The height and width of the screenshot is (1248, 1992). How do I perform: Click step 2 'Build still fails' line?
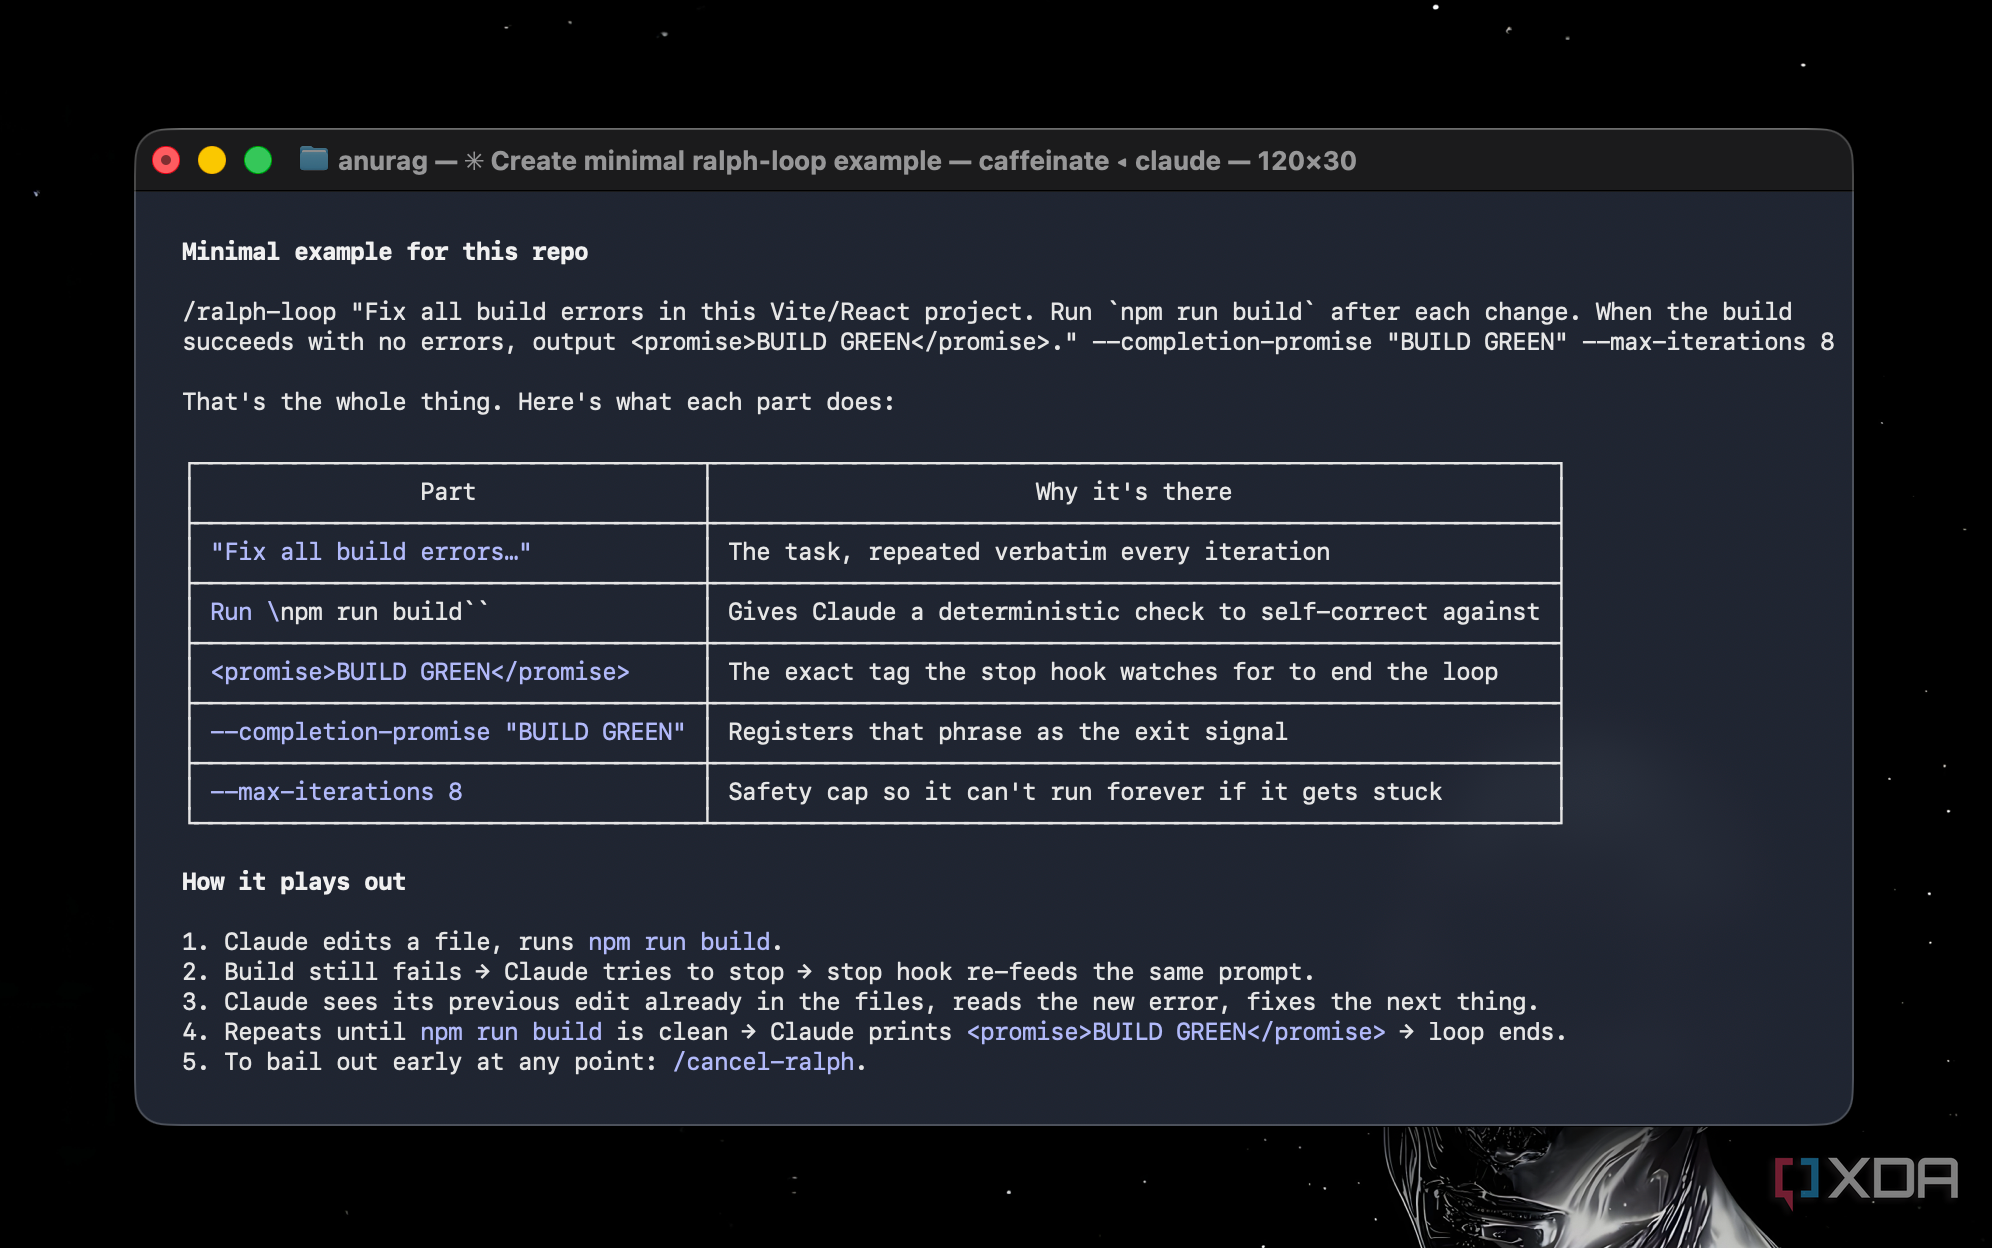tap(748, 972)
